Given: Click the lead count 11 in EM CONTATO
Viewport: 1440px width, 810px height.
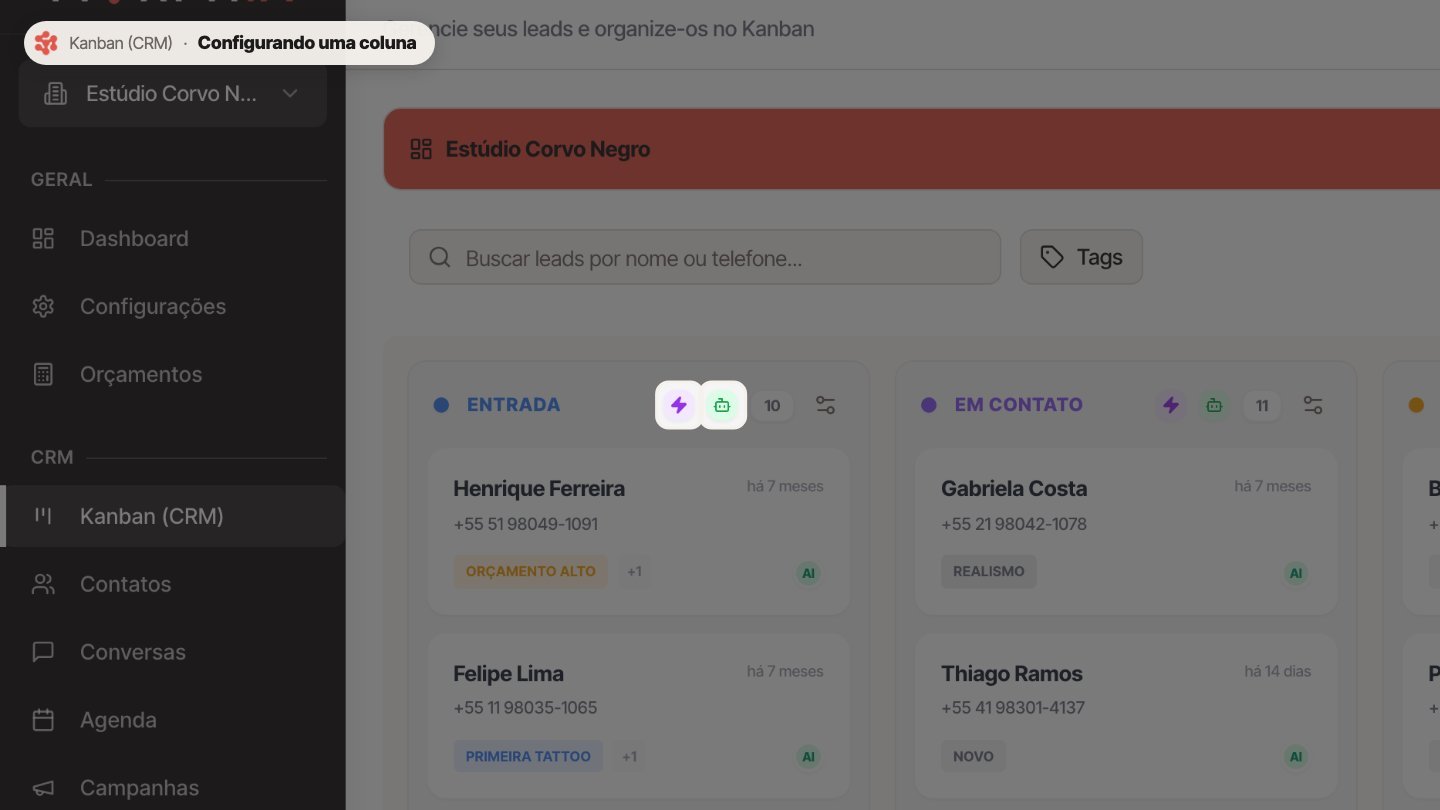Looking at the screenshot, I should (x=1262, y=406).
